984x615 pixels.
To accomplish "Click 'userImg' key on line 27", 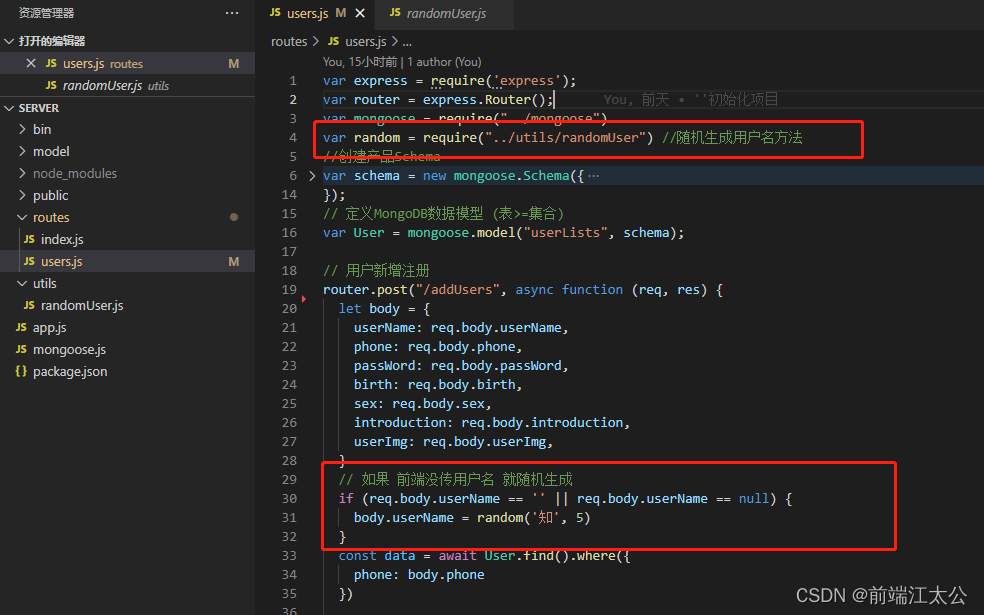I will click(x=380, y=442).
